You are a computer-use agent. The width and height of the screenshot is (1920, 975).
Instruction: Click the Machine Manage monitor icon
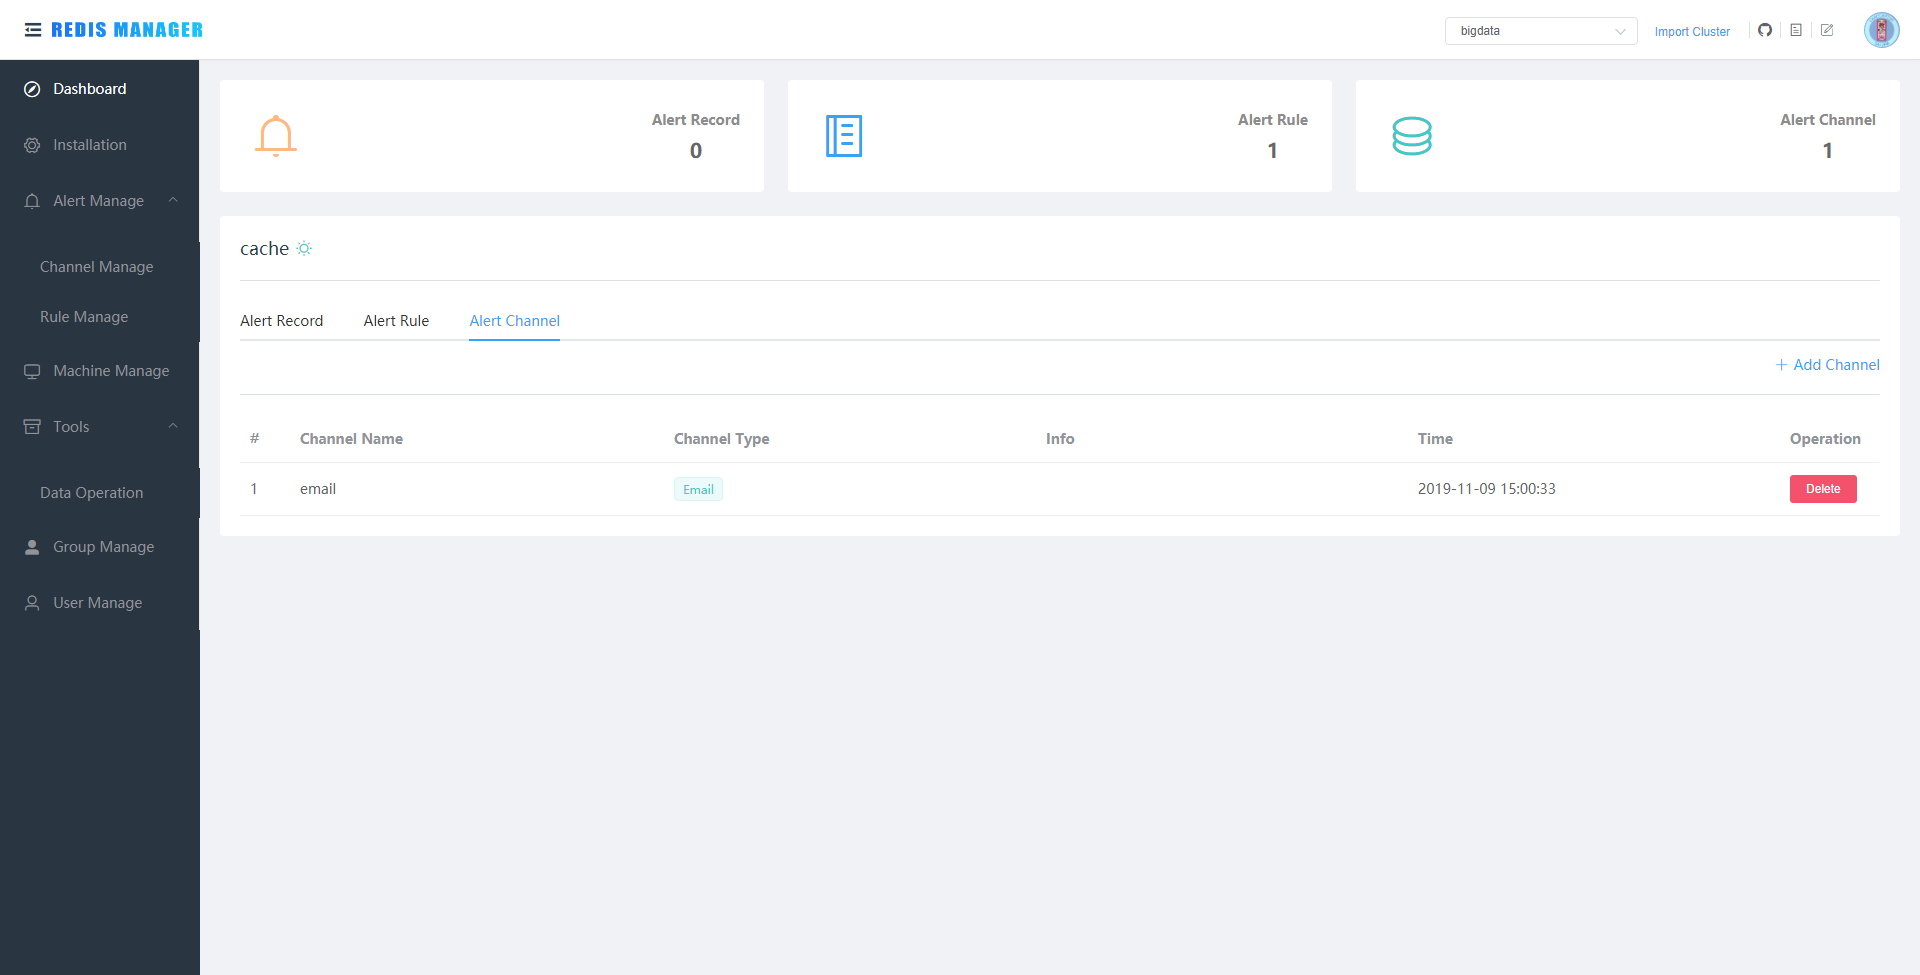[x=32, y=371]
